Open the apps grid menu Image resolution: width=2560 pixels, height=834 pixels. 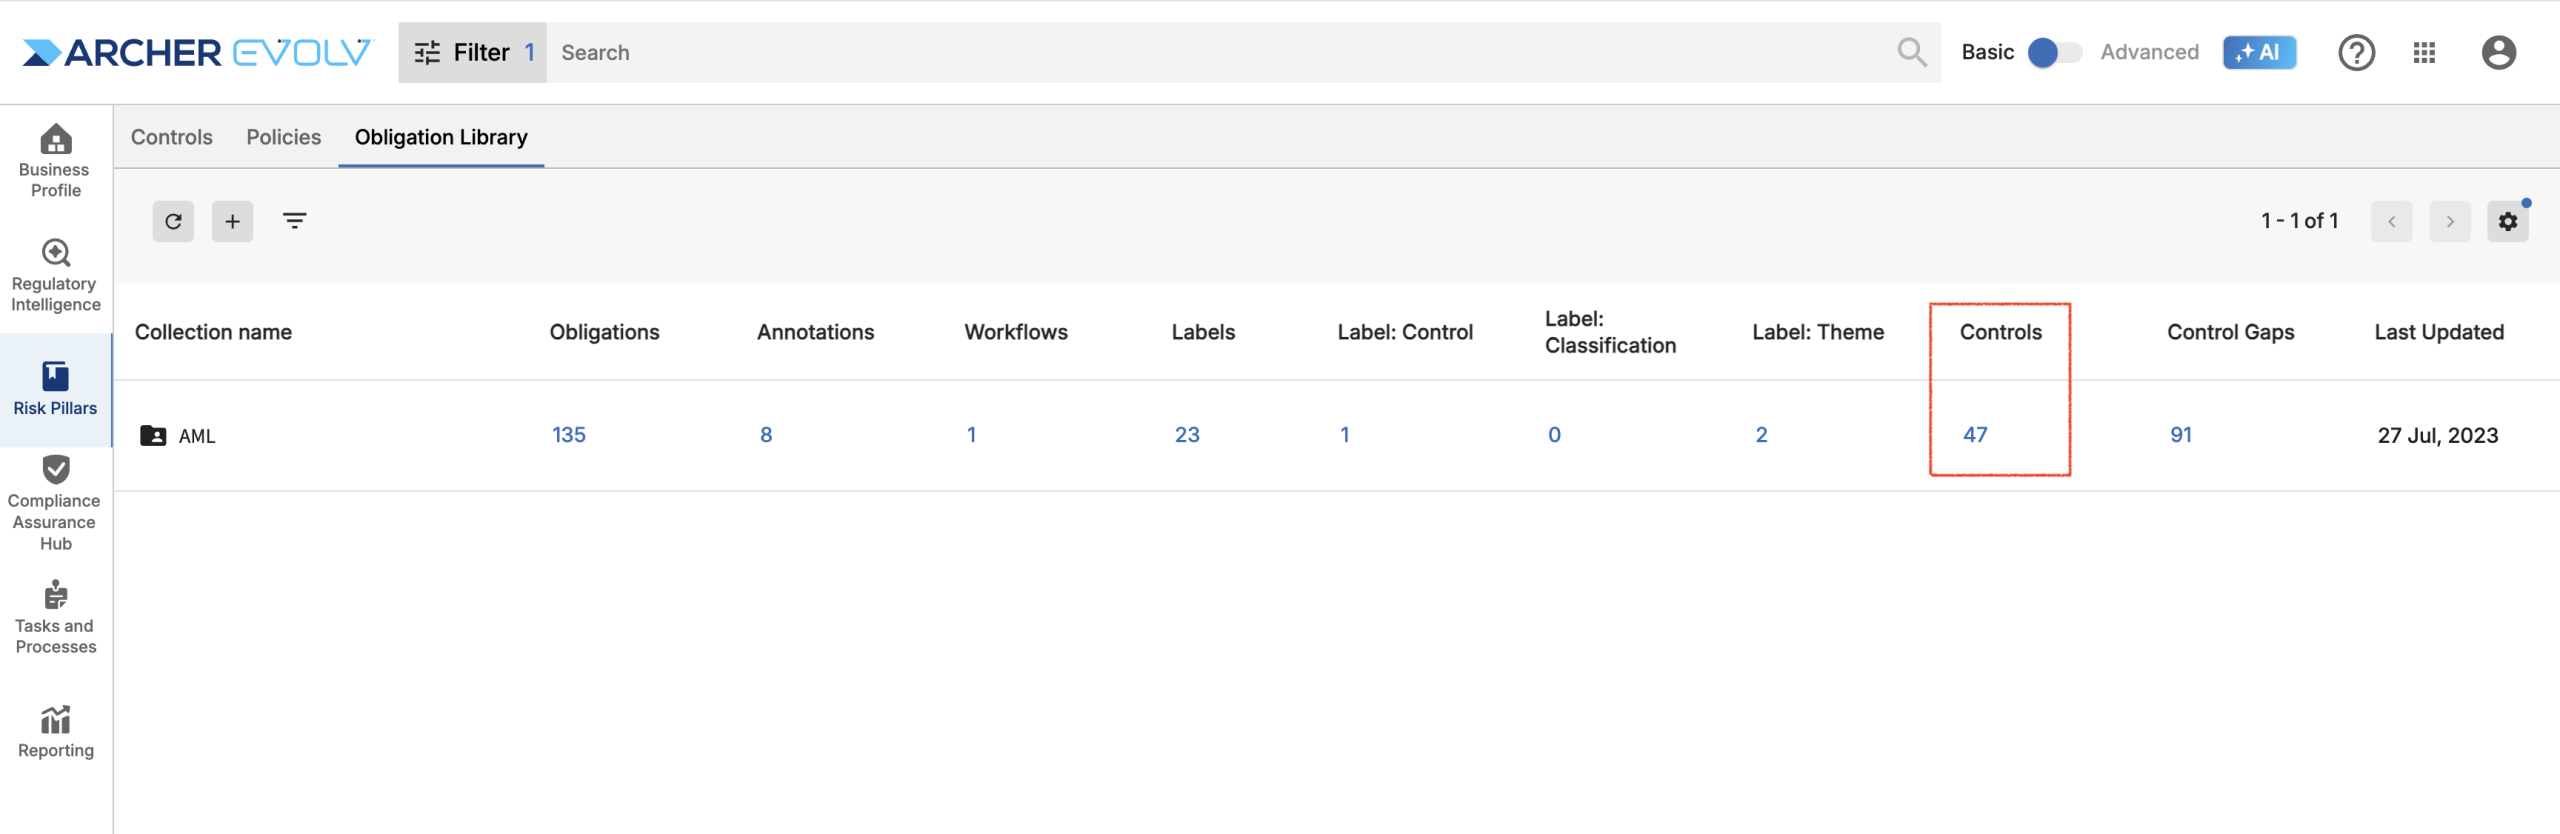(x=2424, y=52)
